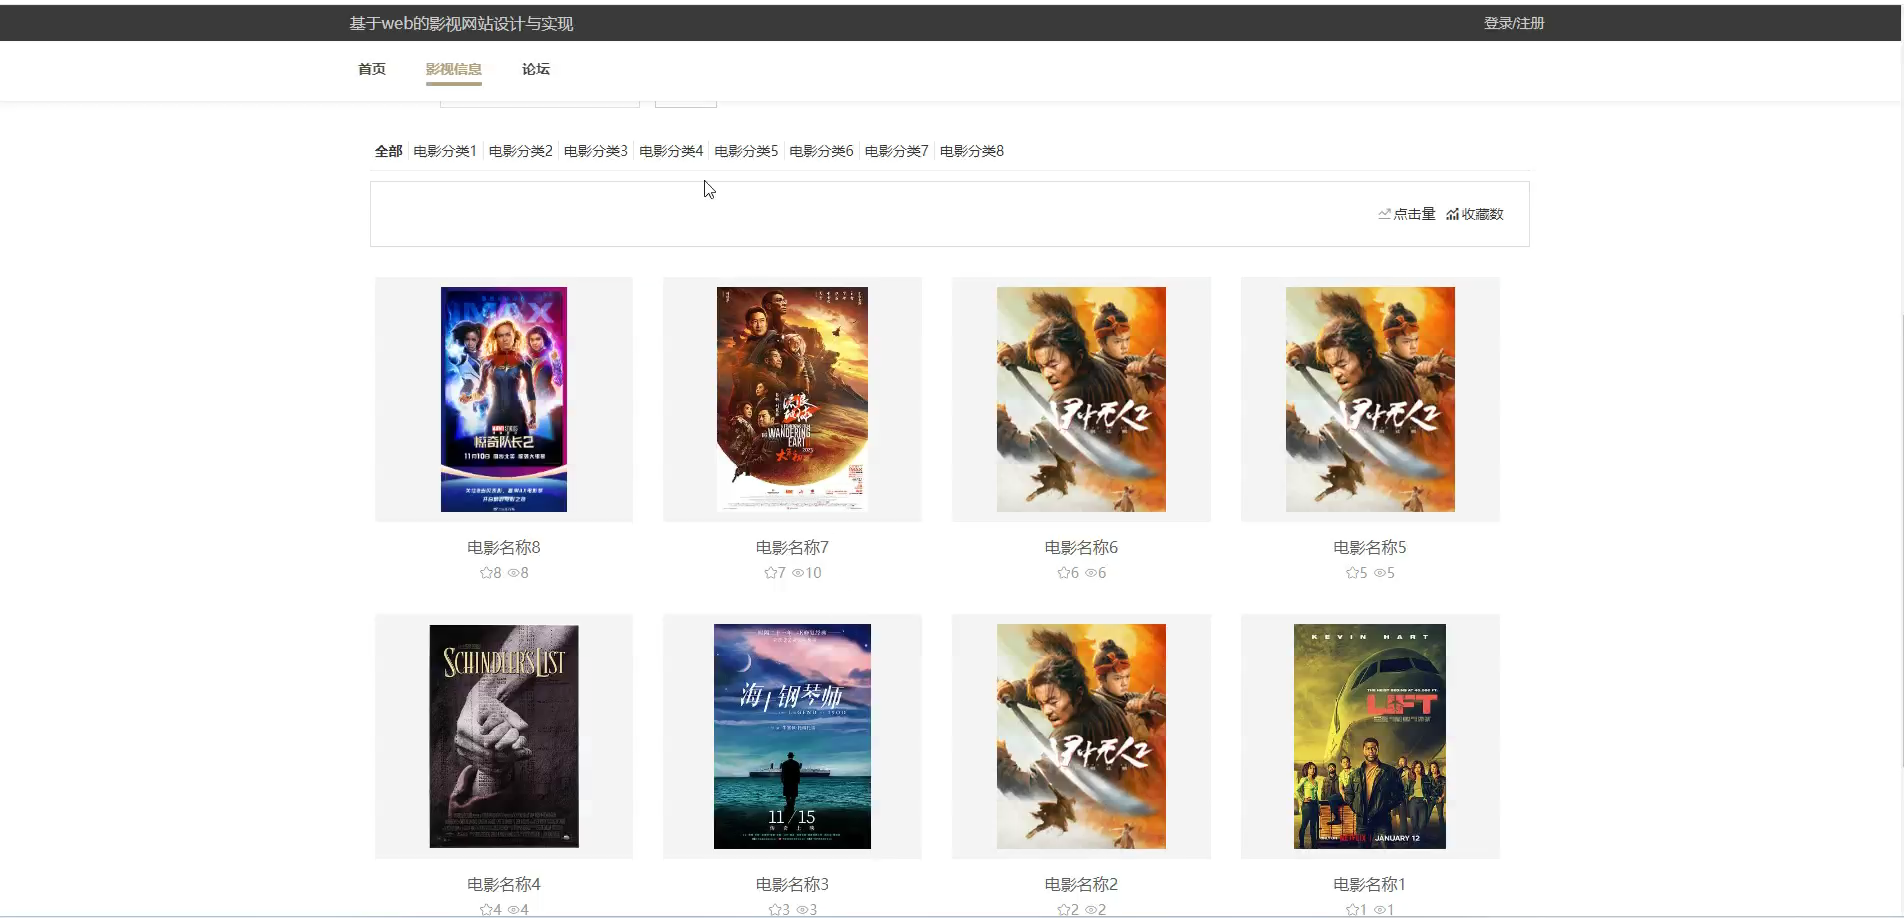Open the 海上钢琴师 poster thumbnail
The height and width of the screenshot is (918, 1904).
coord(792,736)
